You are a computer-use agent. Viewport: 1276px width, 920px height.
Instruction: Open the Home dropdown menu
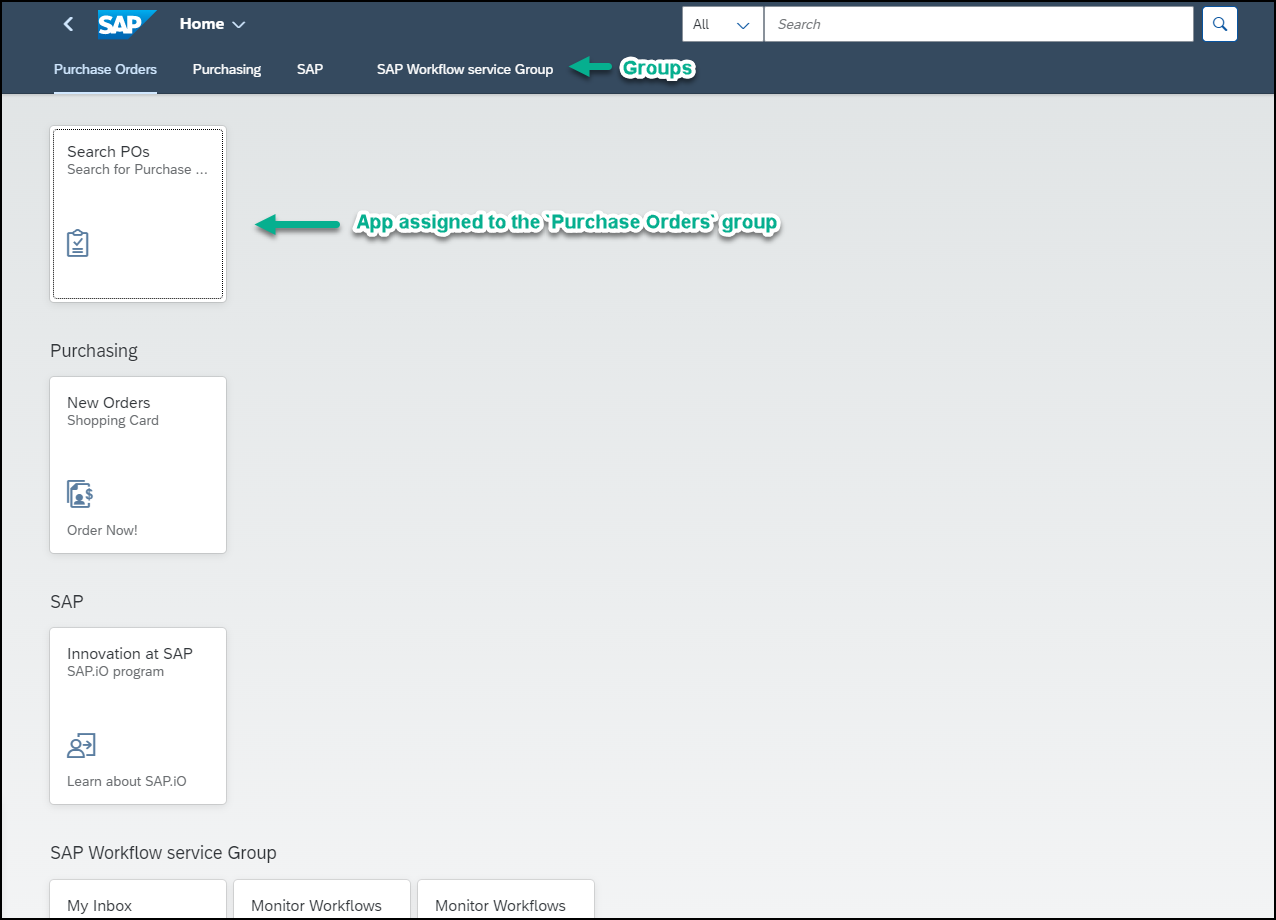point(212,24)
